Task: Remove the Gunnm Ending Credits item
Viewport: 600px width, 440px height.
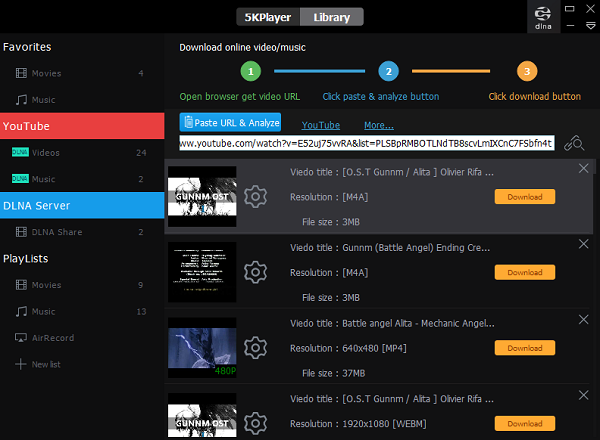Action: coord(584,244)
